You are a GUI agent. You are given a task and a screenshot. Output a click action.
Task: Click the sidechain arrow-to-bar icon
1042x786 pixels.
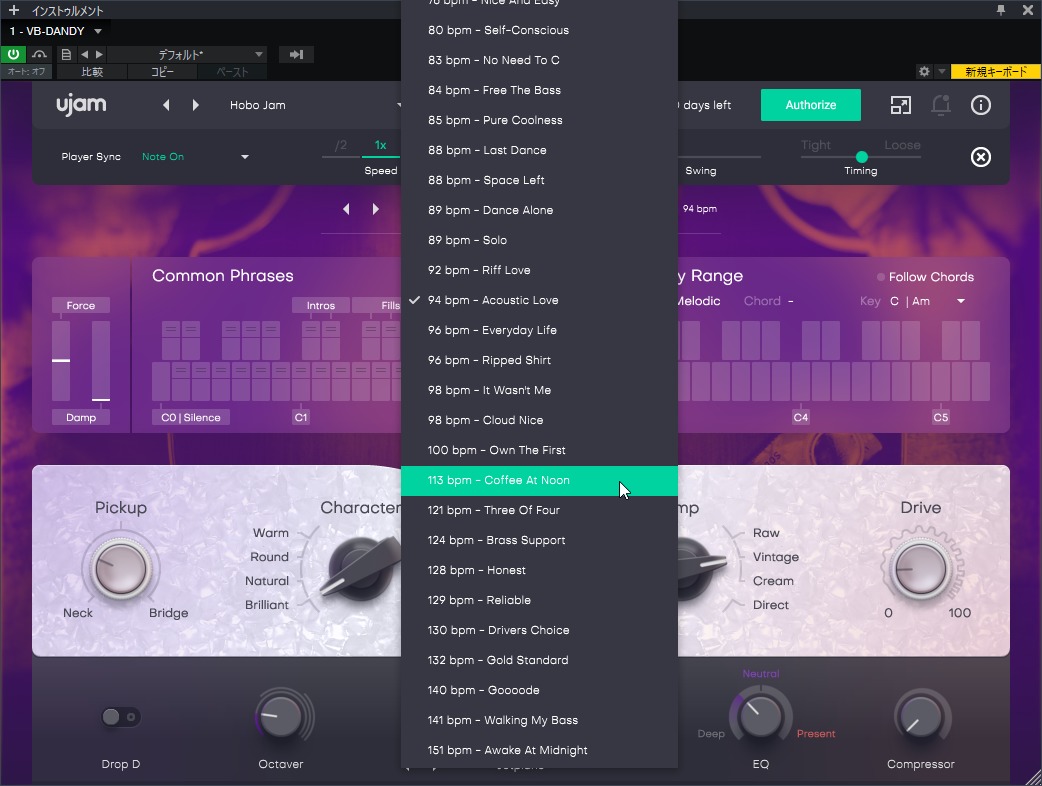pyautogui.click(x=296, y=54)
